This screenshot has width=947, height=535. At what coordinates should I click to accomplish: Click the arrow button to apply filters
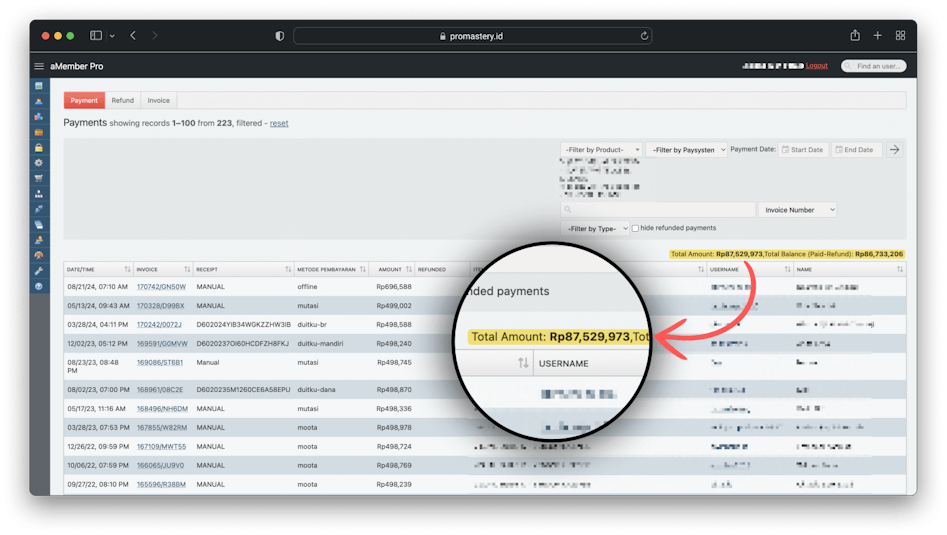[x=895, y=150]
